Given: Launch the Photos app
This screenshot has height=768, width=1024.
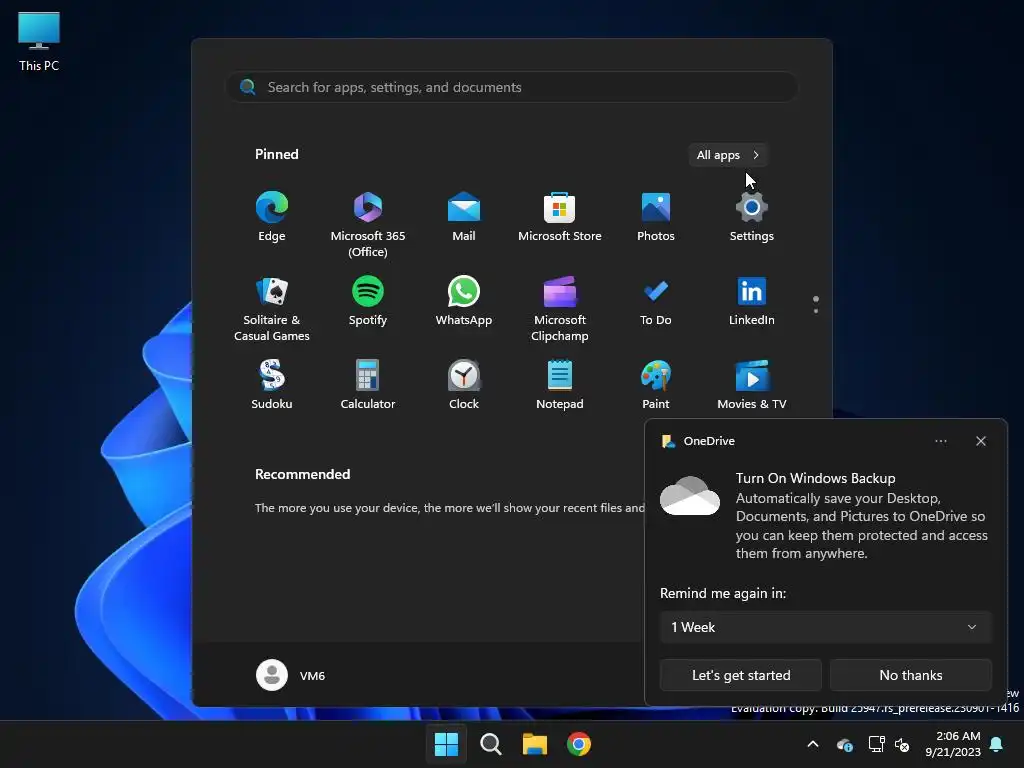Looking at the screenshot, I should point(656,217).
